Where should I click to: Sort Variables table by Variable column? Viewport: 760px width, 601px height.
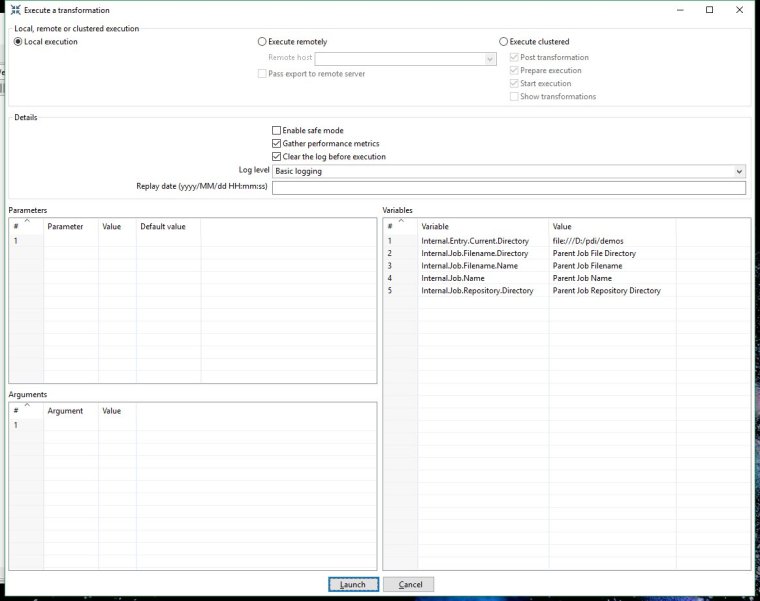pos(435,227)
